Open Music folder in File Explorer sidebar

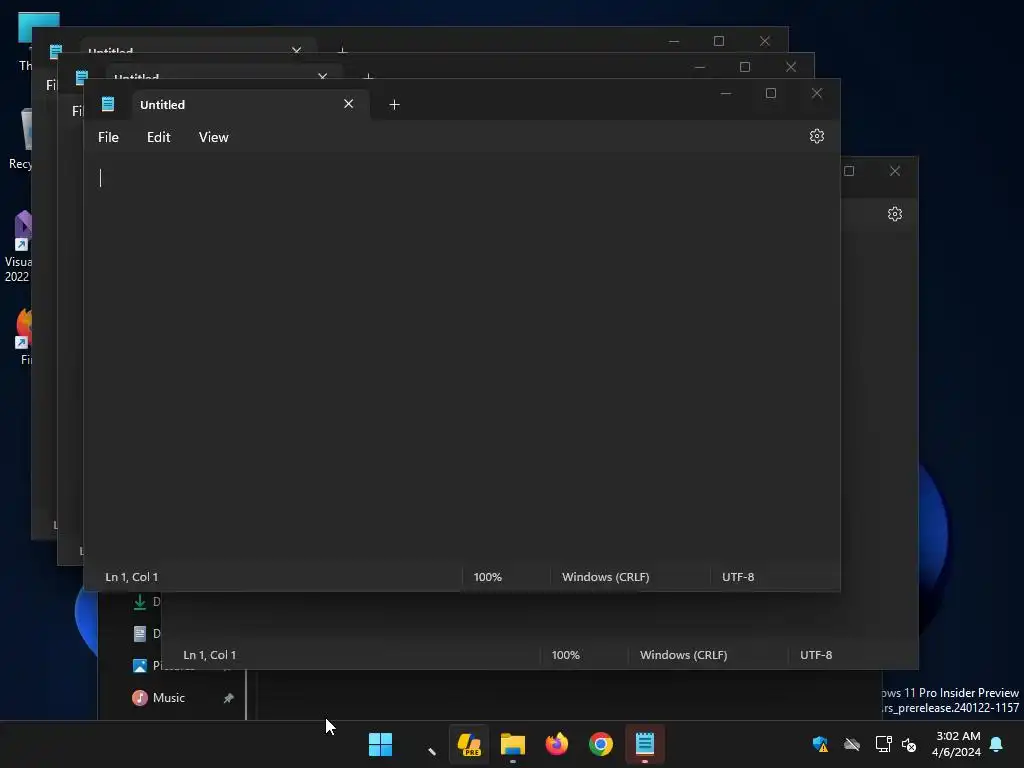click(168, 697)
